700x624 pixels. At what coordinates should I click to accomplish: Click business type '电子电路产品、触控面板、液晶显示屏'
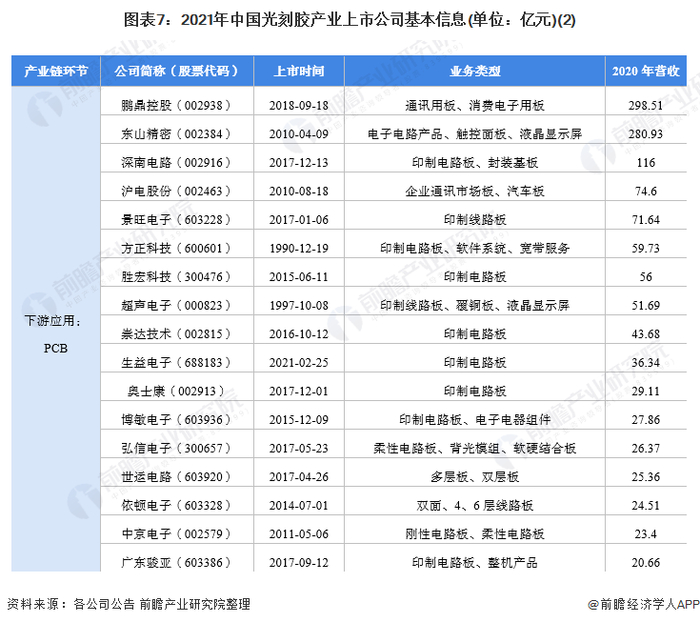point(475,134)
